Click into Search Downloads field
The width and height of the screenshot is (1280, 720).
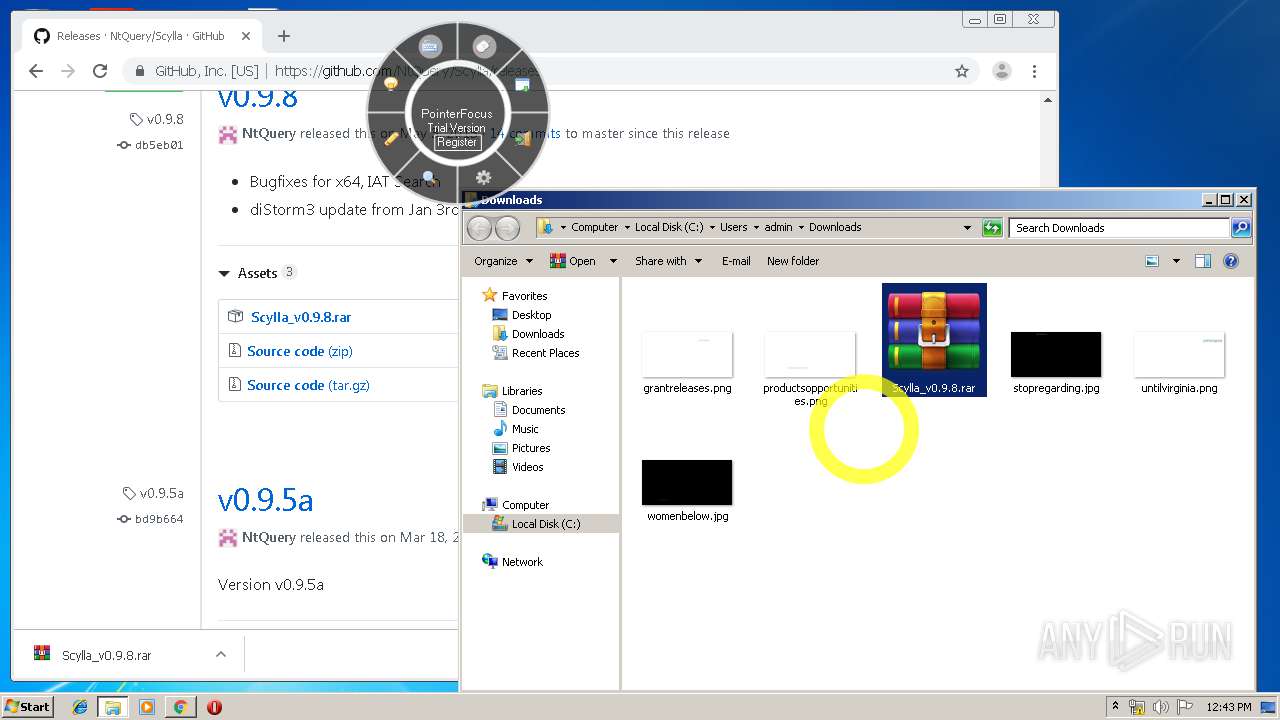[1119, 228]
